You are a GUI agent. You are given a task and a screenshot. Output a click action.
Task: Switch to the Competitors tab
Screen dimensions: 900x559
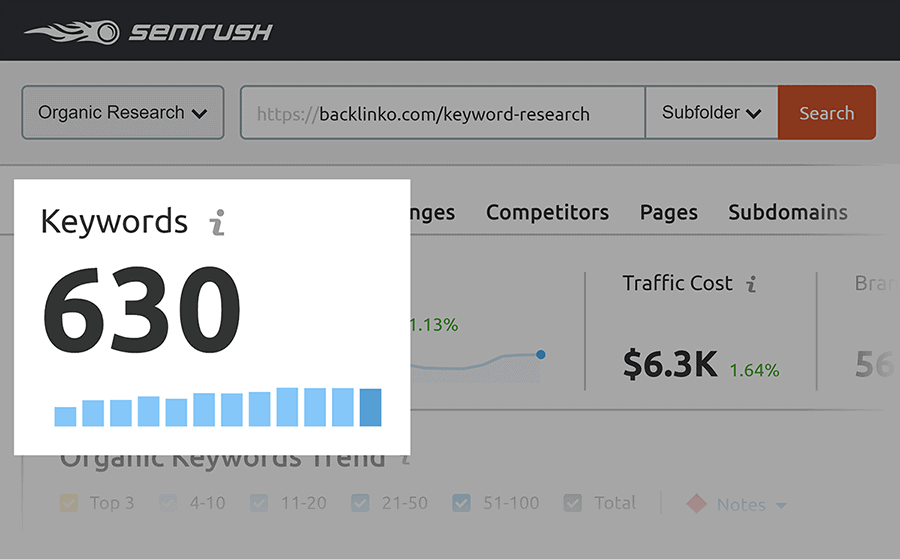coord(547,213)
